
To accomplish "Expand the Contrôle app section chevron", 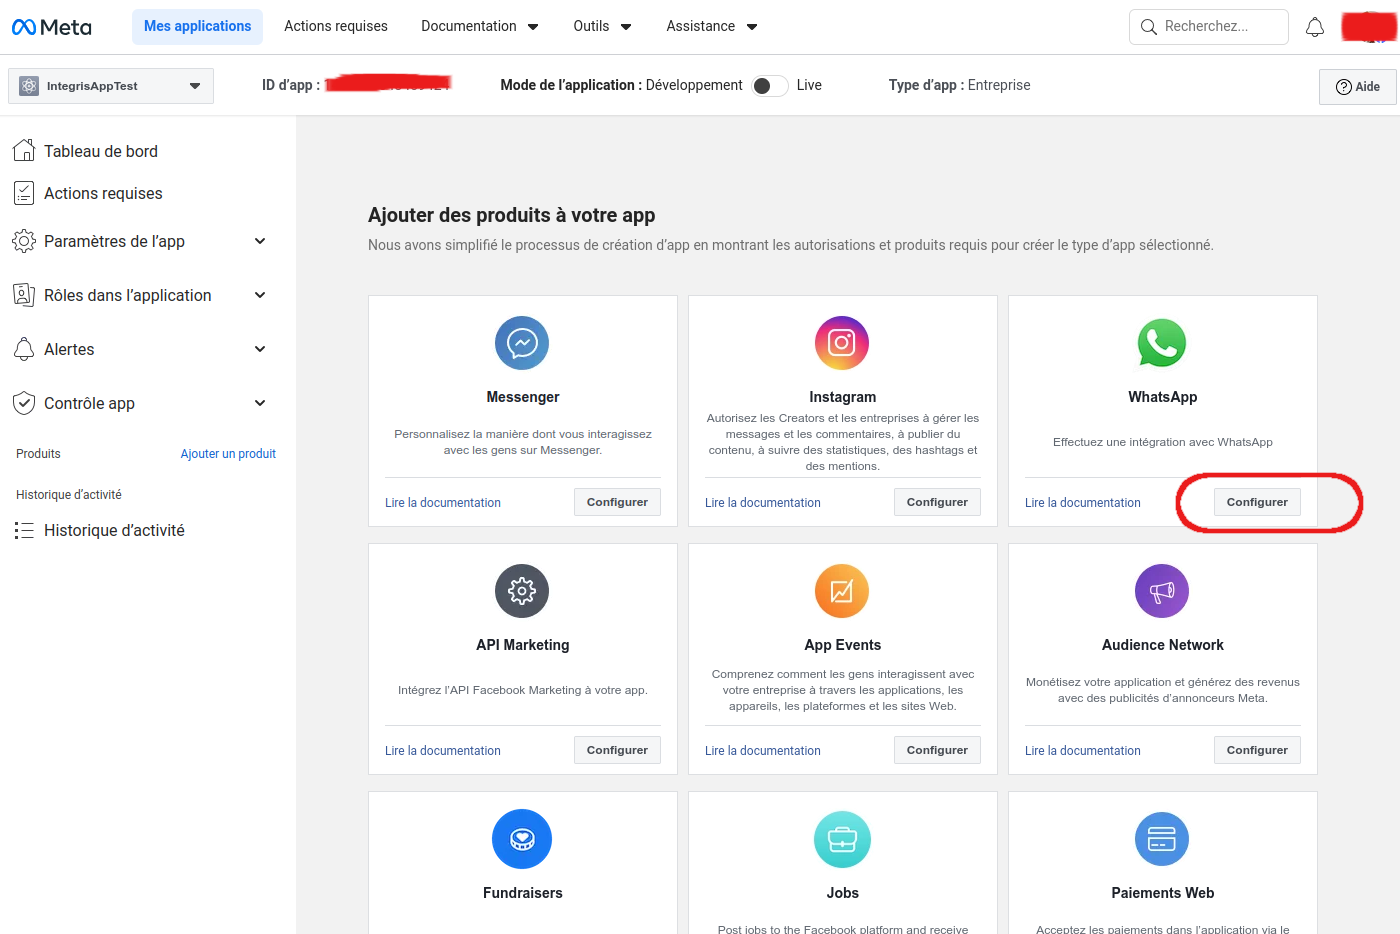I will [260, 403].
